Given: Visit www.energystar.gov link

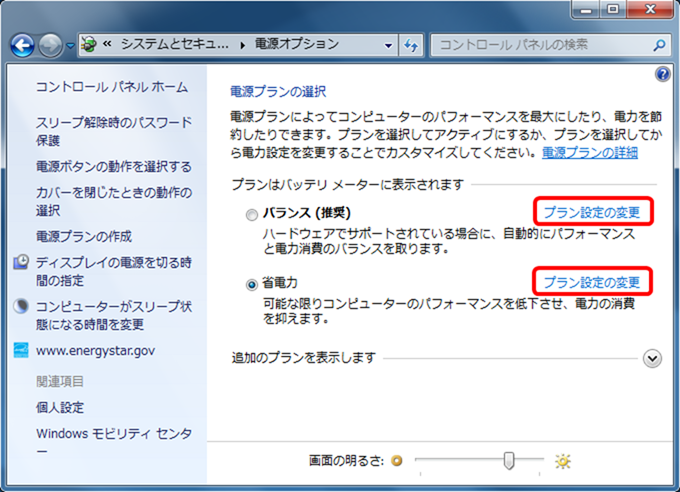Looking at the screenshot, I should (95, 351).
